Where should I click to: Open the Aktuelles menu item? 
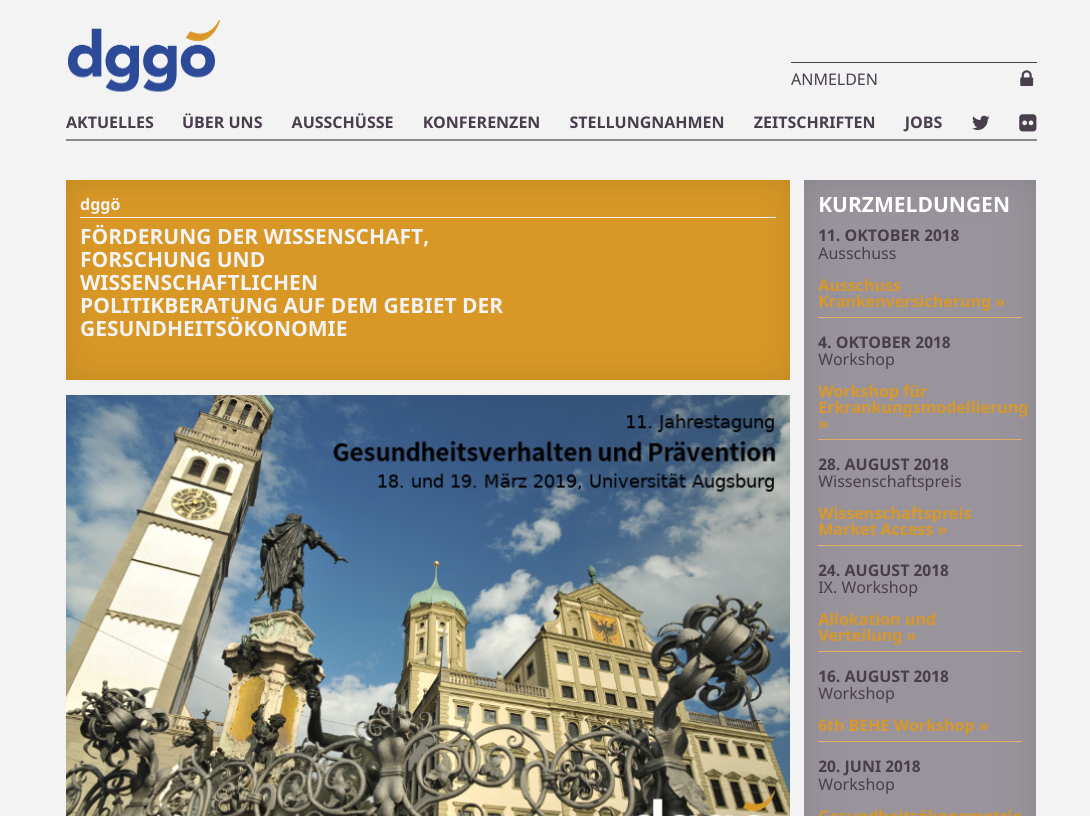click(x=110, y=122)
